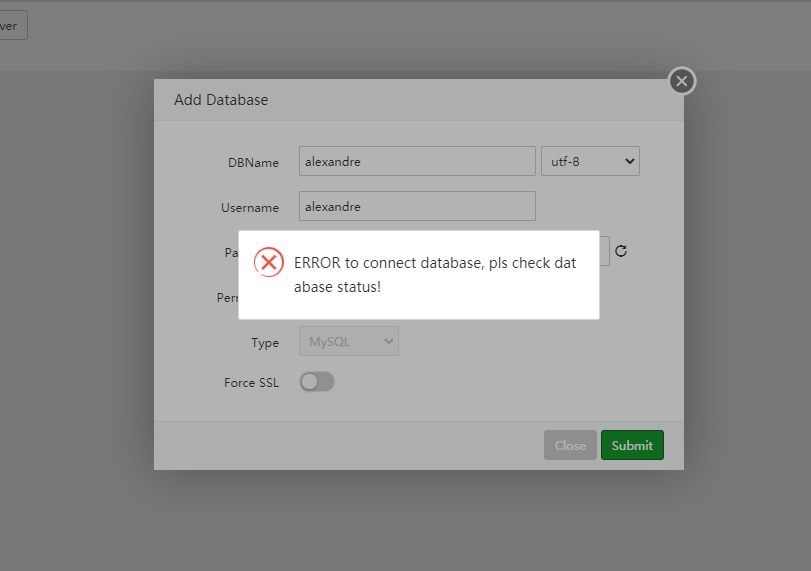This screenshot has height=571, width=811.
Task: Click the refresh password generator icon
Action: click(x=621, y=251)
